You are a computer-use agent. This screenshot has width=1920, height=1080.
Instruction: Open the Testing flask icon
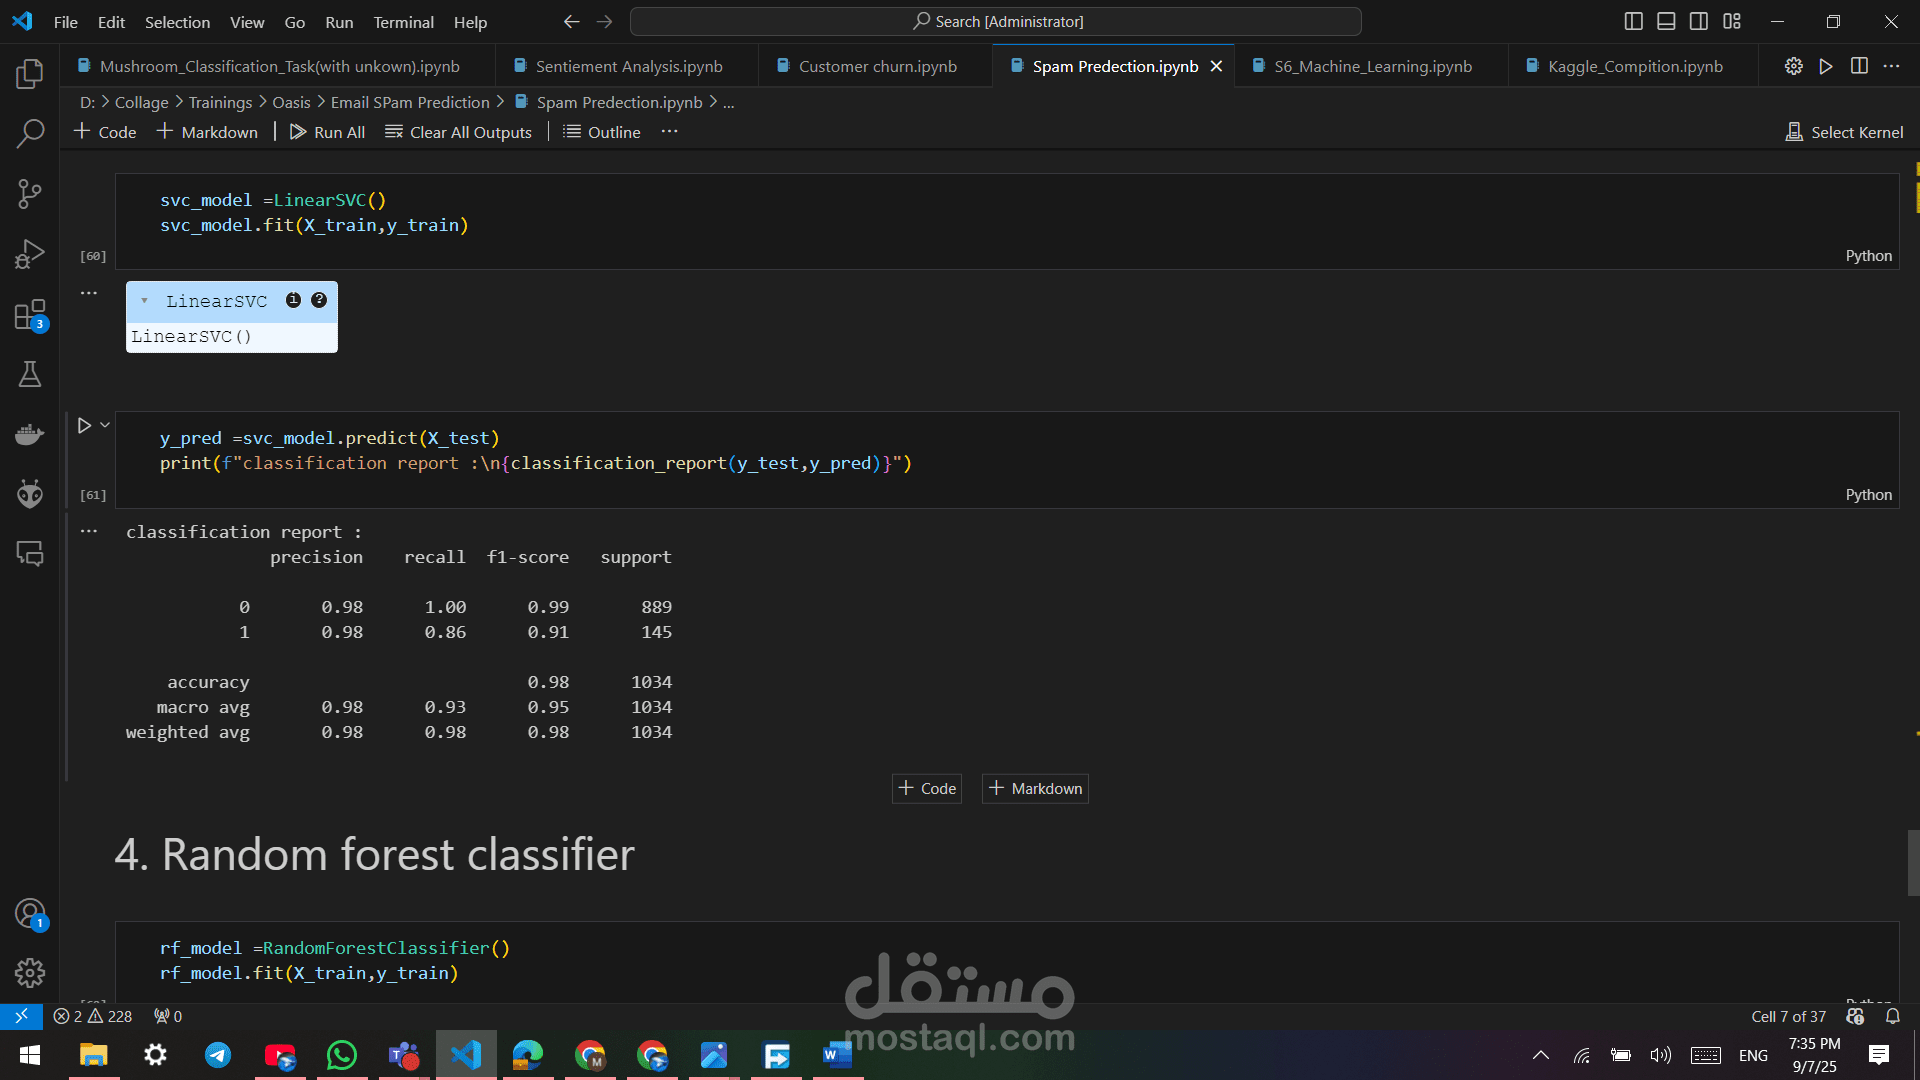pos(30,374)
